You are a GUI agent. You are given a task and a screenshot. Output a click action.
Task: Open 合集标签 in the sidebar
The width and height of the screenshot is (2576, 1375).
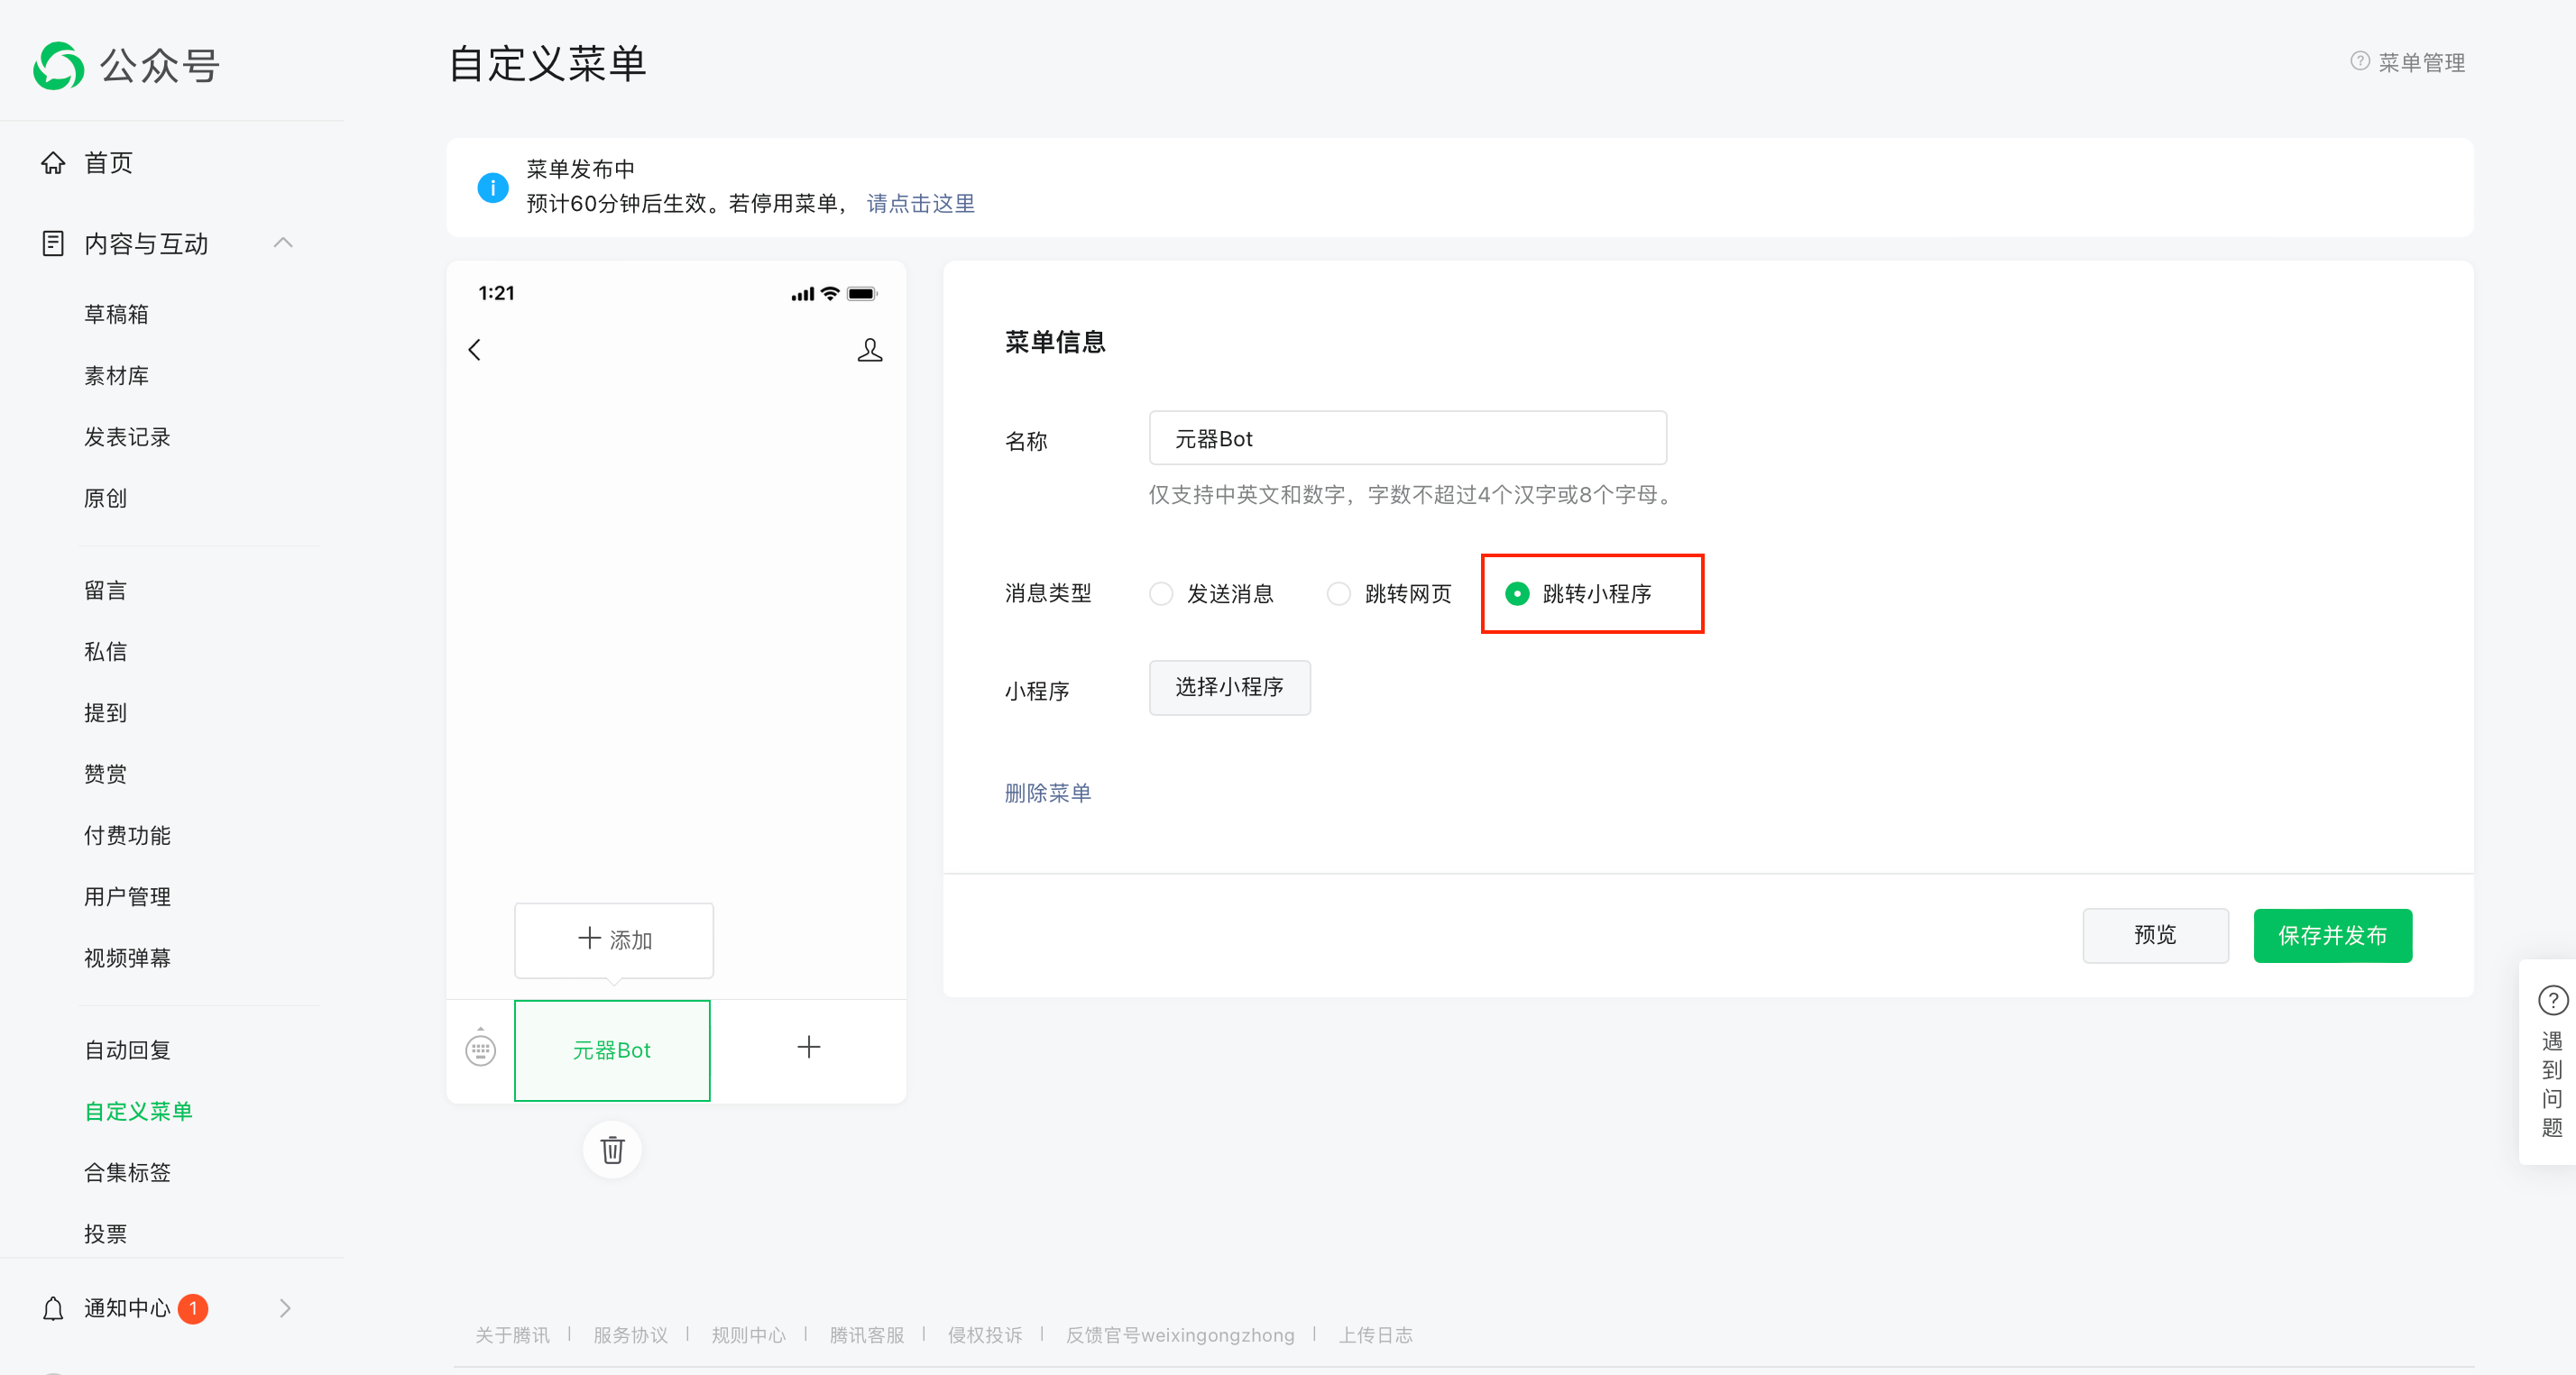coord(128,1172)
